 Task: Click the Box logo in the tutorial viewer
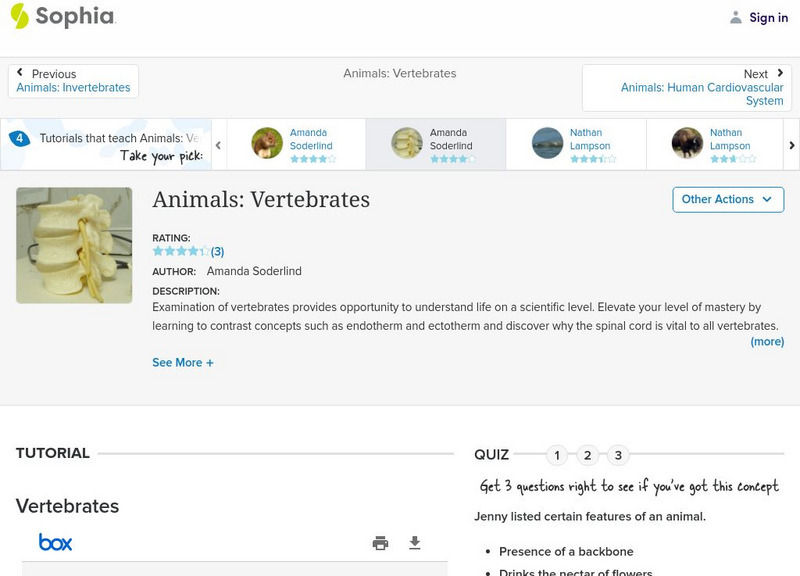coord(57,541)
